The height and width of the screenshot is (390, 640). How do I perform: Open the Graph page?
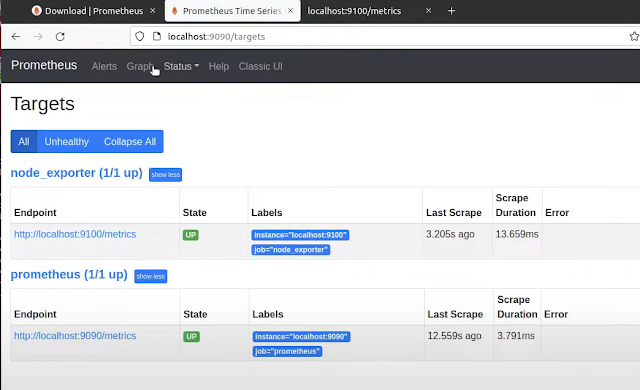[x=140, y=66]
